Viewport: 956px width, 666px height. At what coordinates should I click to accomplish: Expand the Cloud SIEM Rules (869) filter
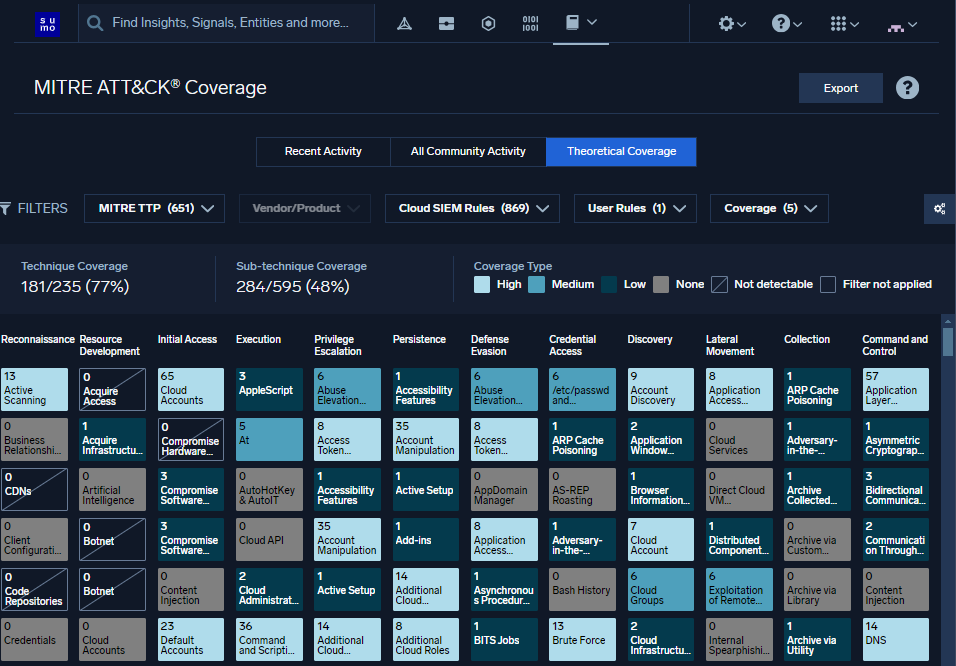pos(473,208)
